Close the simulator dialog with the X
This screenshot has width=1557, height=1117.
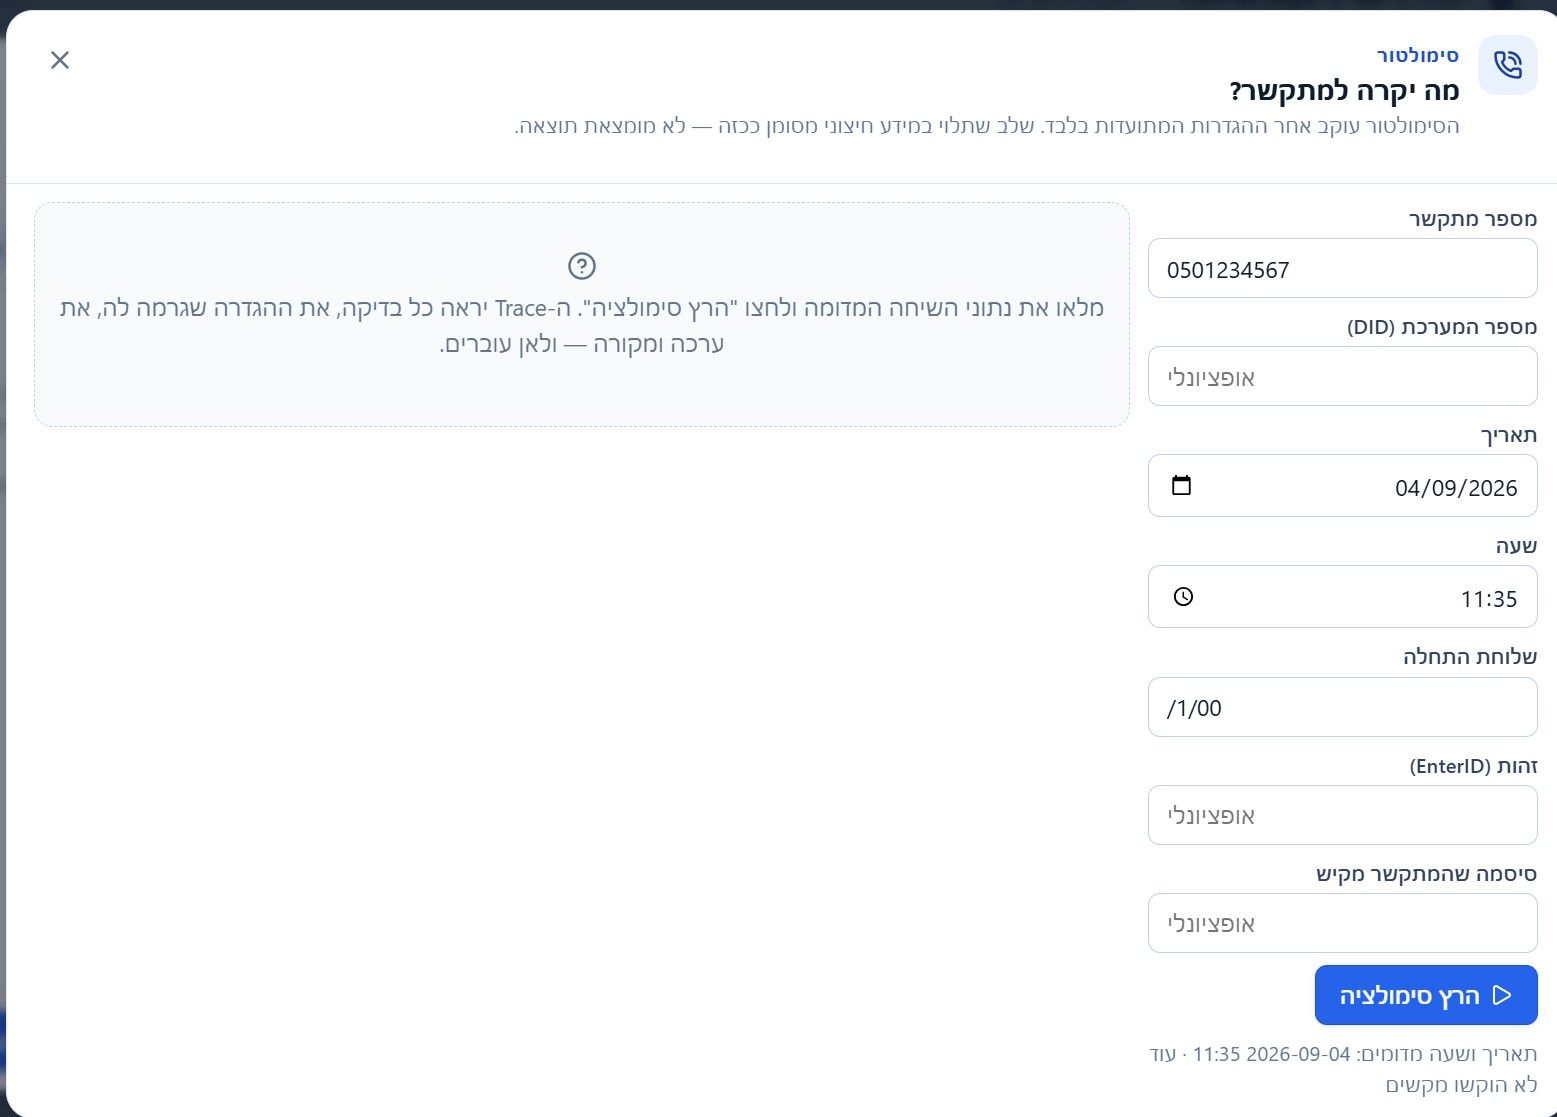point(60,60)
